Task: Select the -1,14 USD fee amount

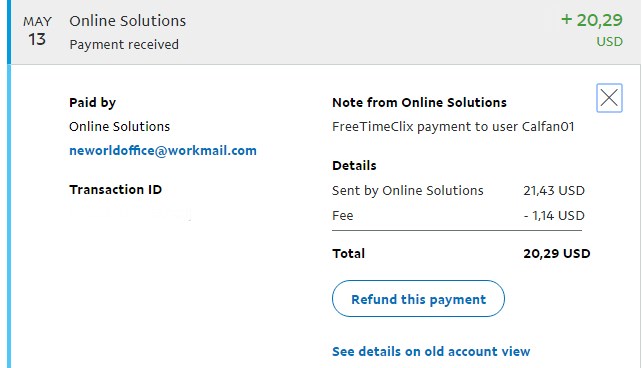Action: 554,215
